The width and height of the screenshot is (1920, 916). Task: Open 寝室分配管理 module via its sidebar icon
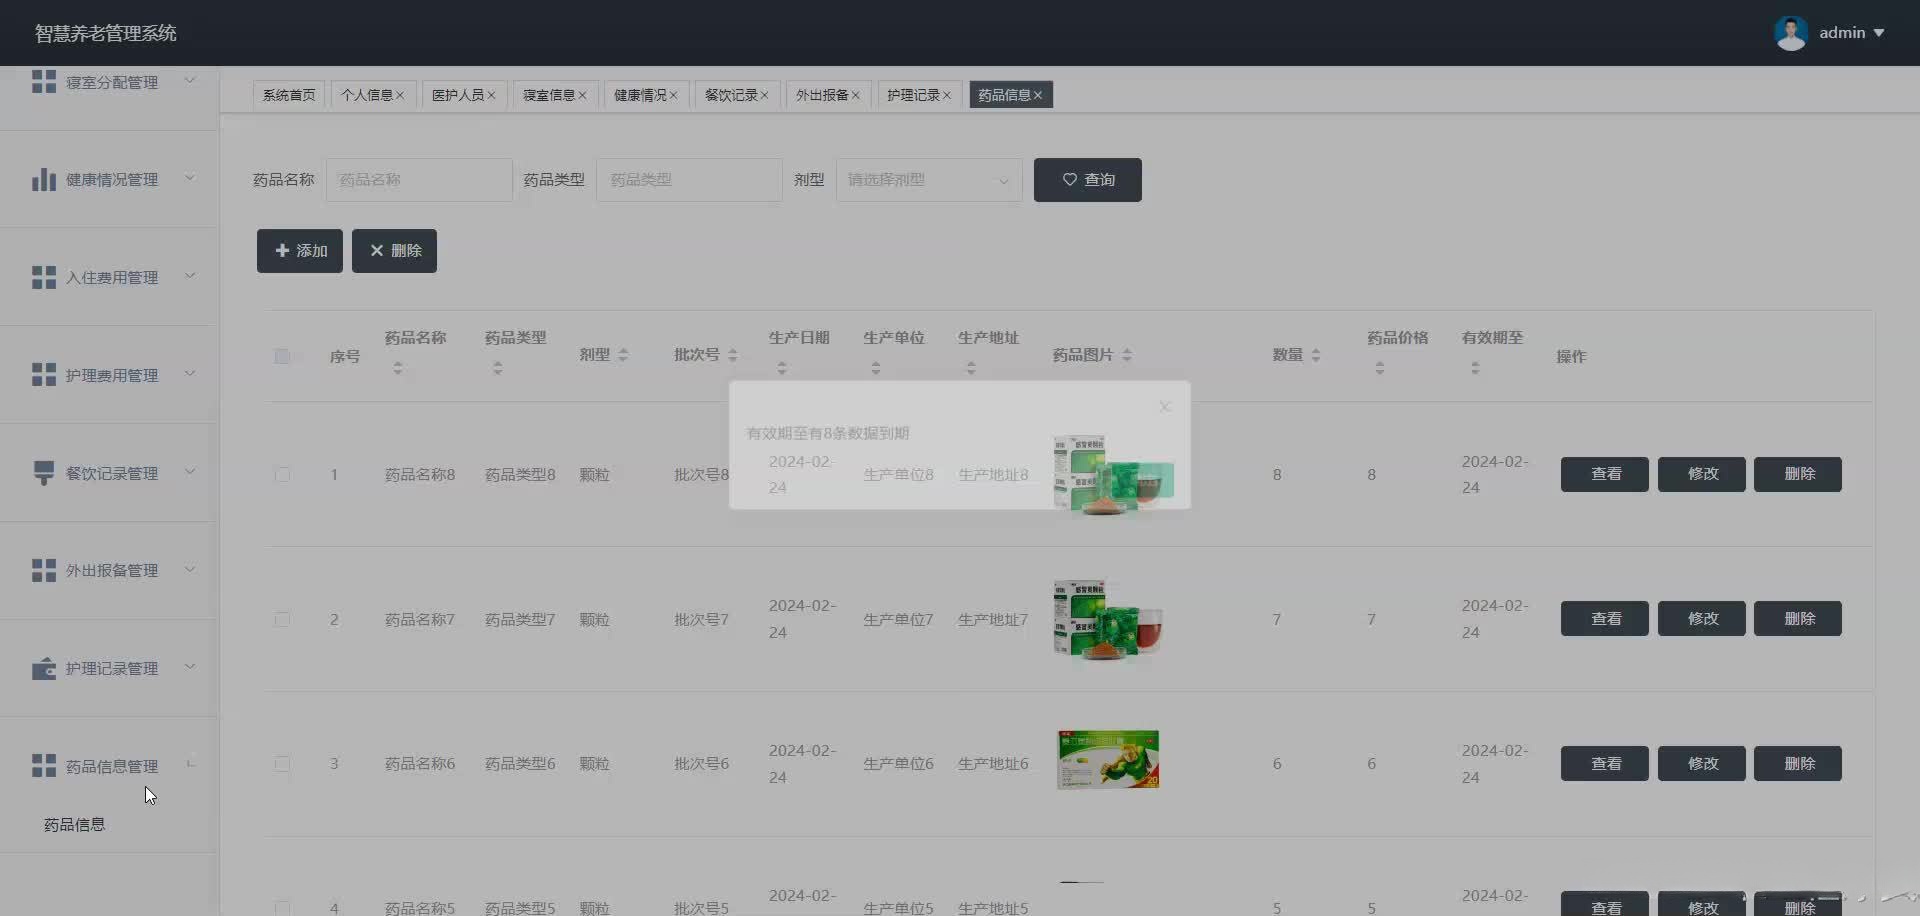(x=43, y=81)
